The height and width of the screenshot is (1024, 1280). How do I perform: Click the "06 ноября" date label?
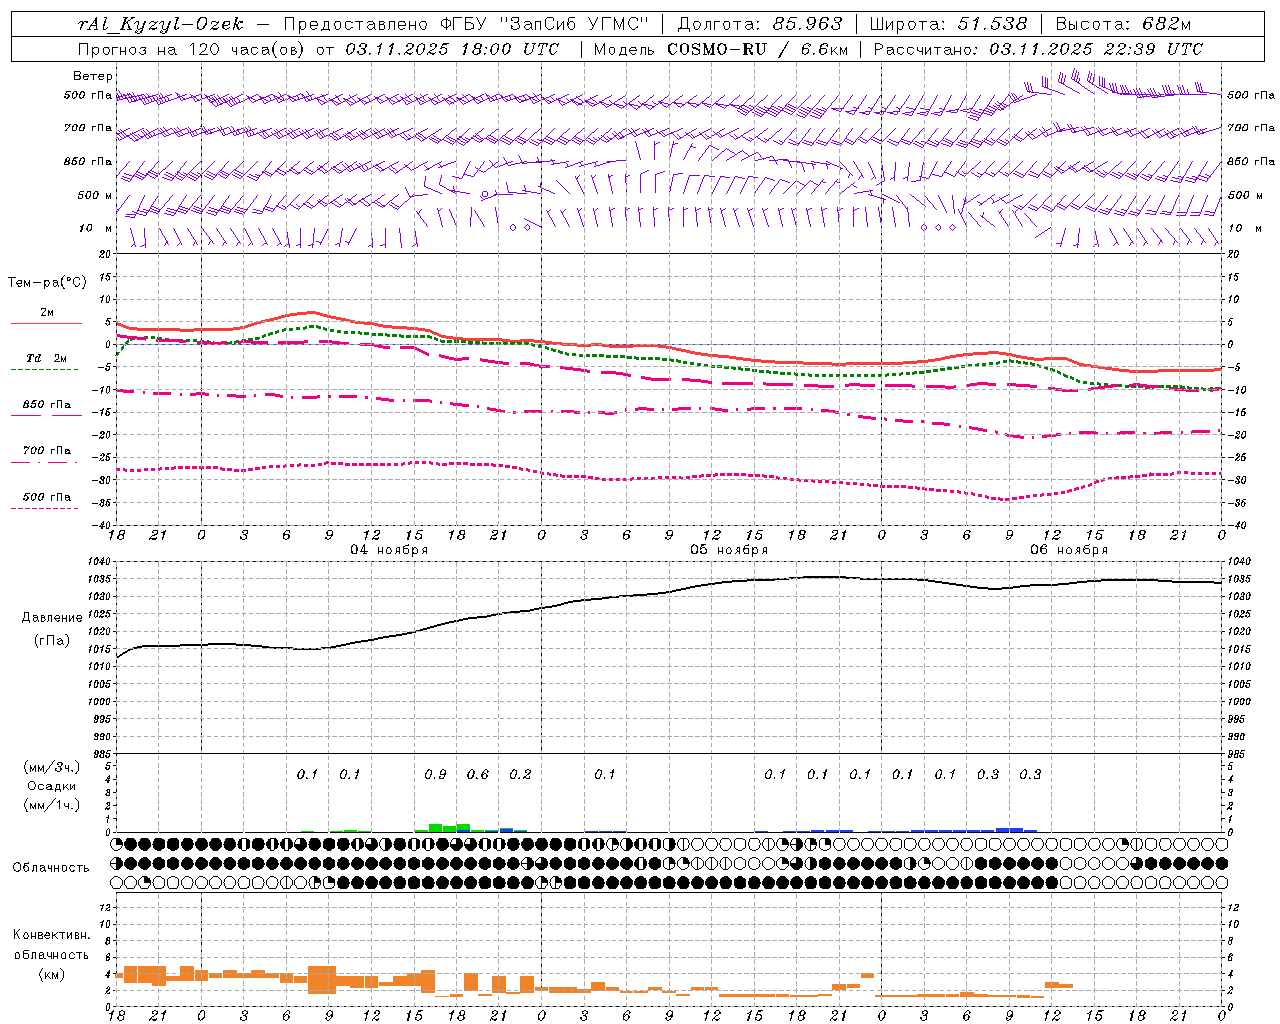click(1069, 550)
